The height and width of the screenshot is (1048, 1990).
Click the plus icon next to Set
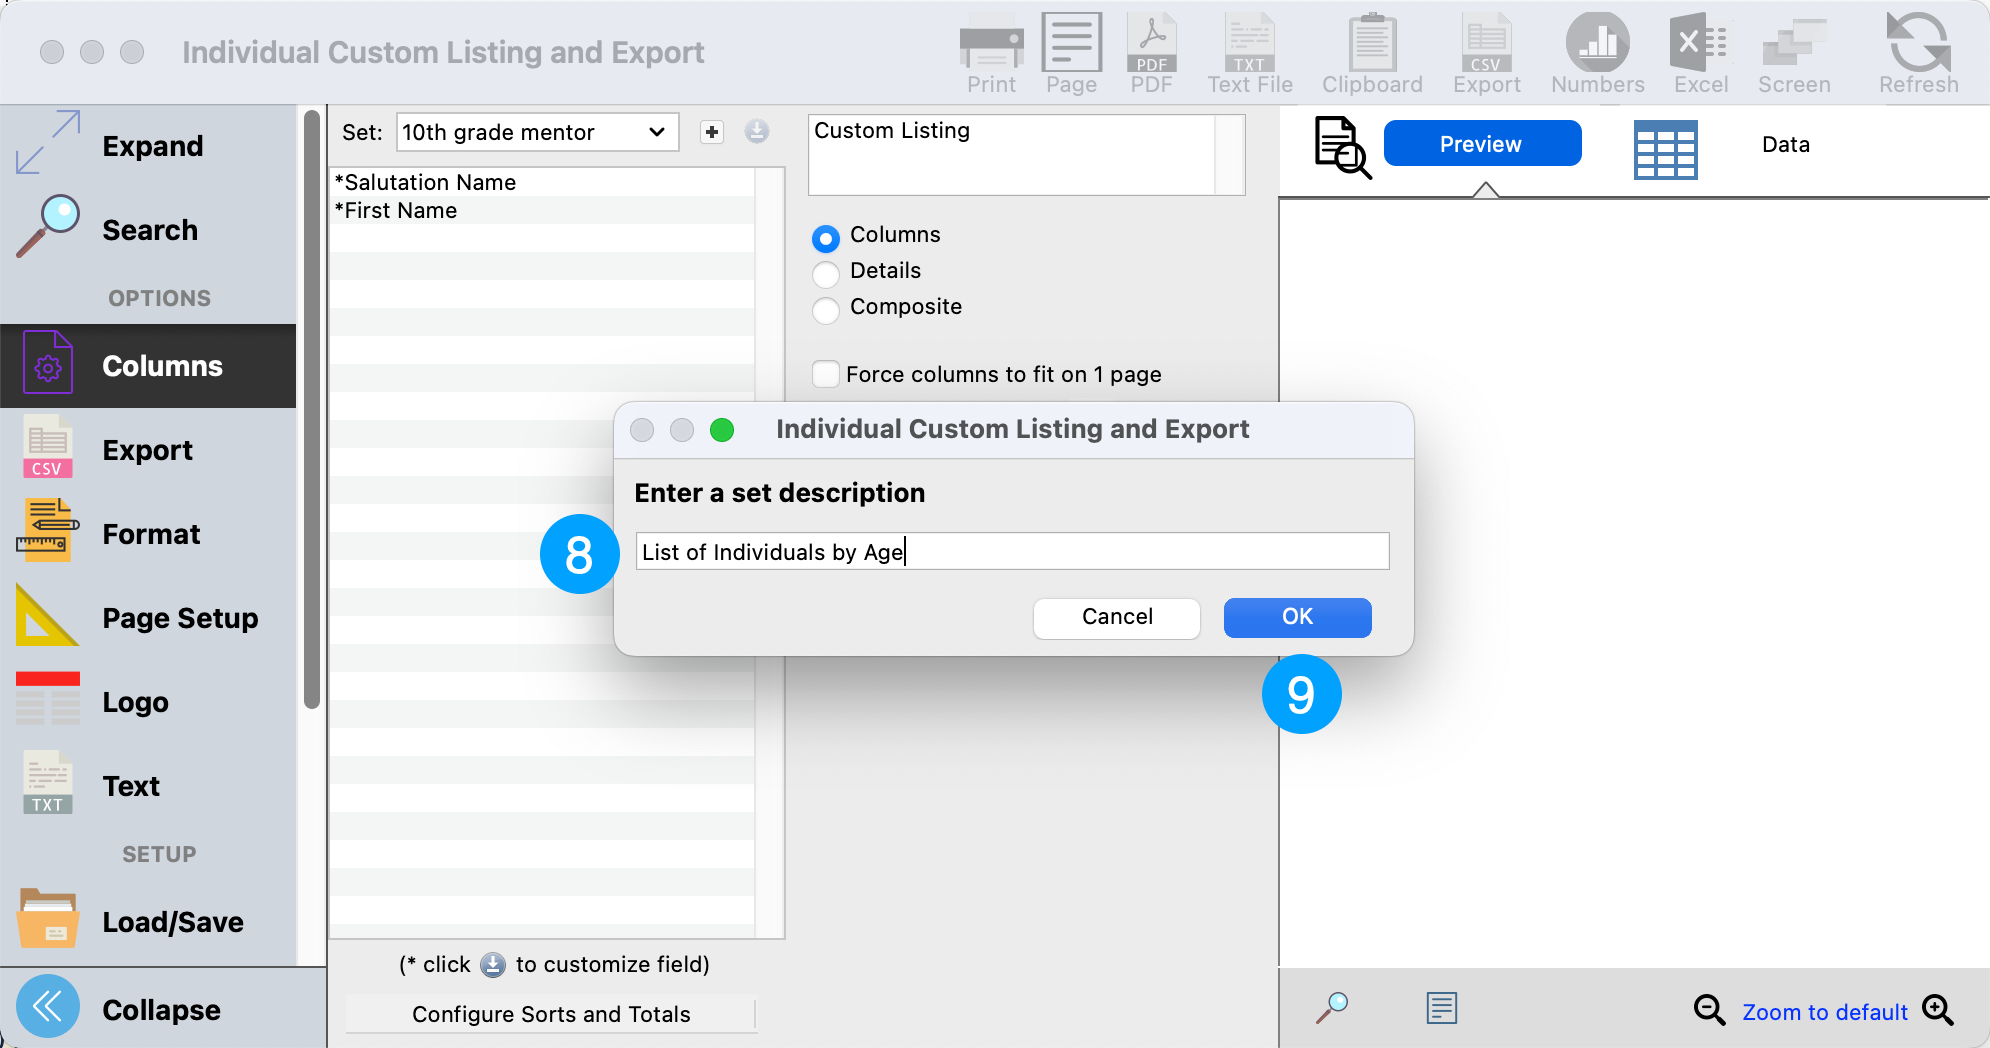(712, 132)
